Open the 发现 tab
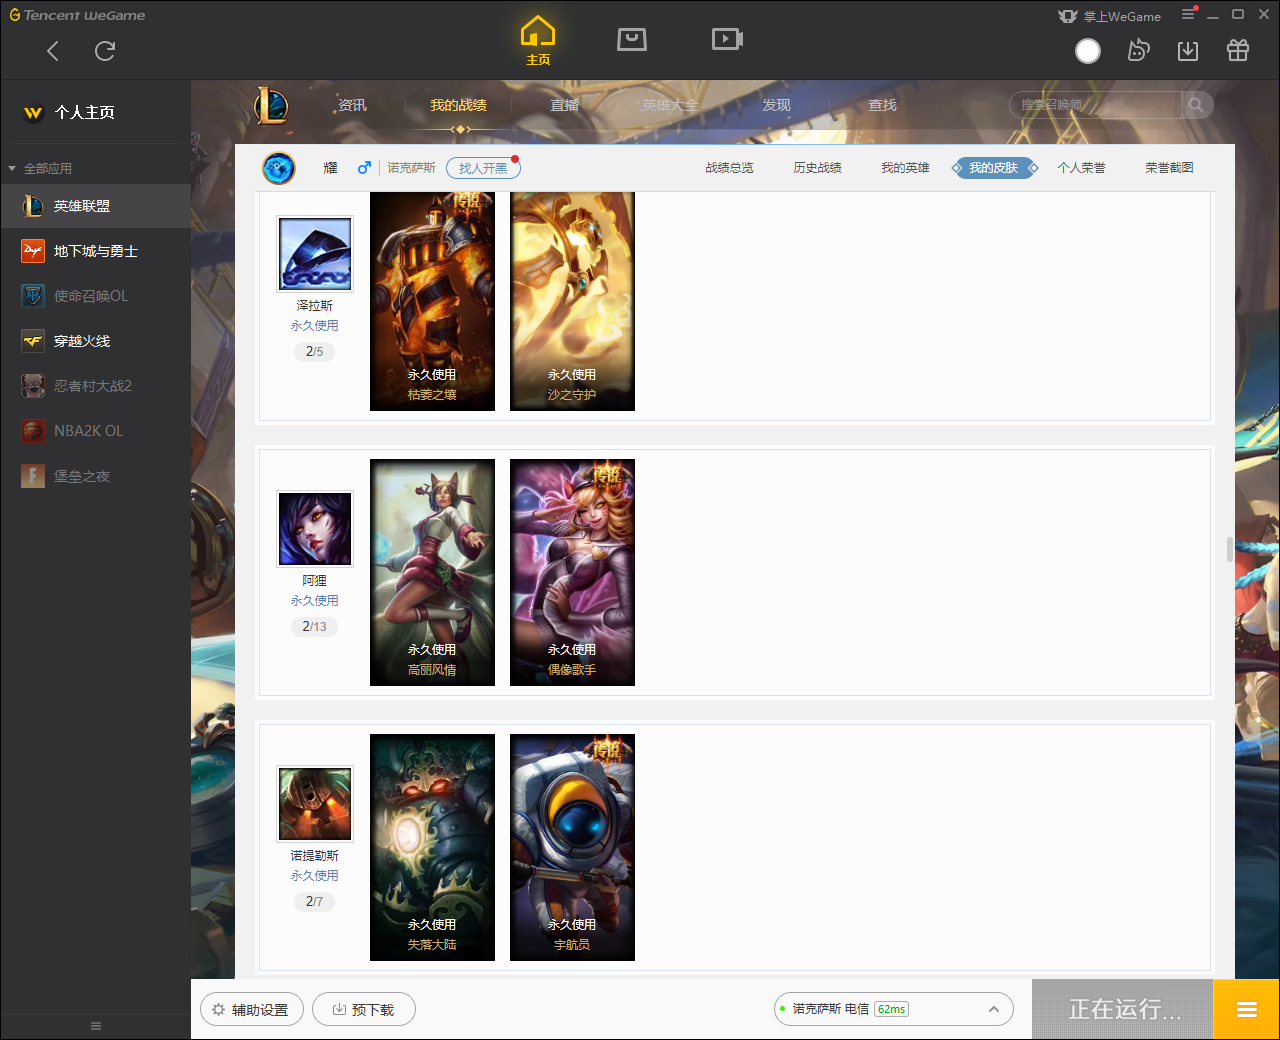Viewport: 1280px width, 1040px height. [x=776, y=105]
